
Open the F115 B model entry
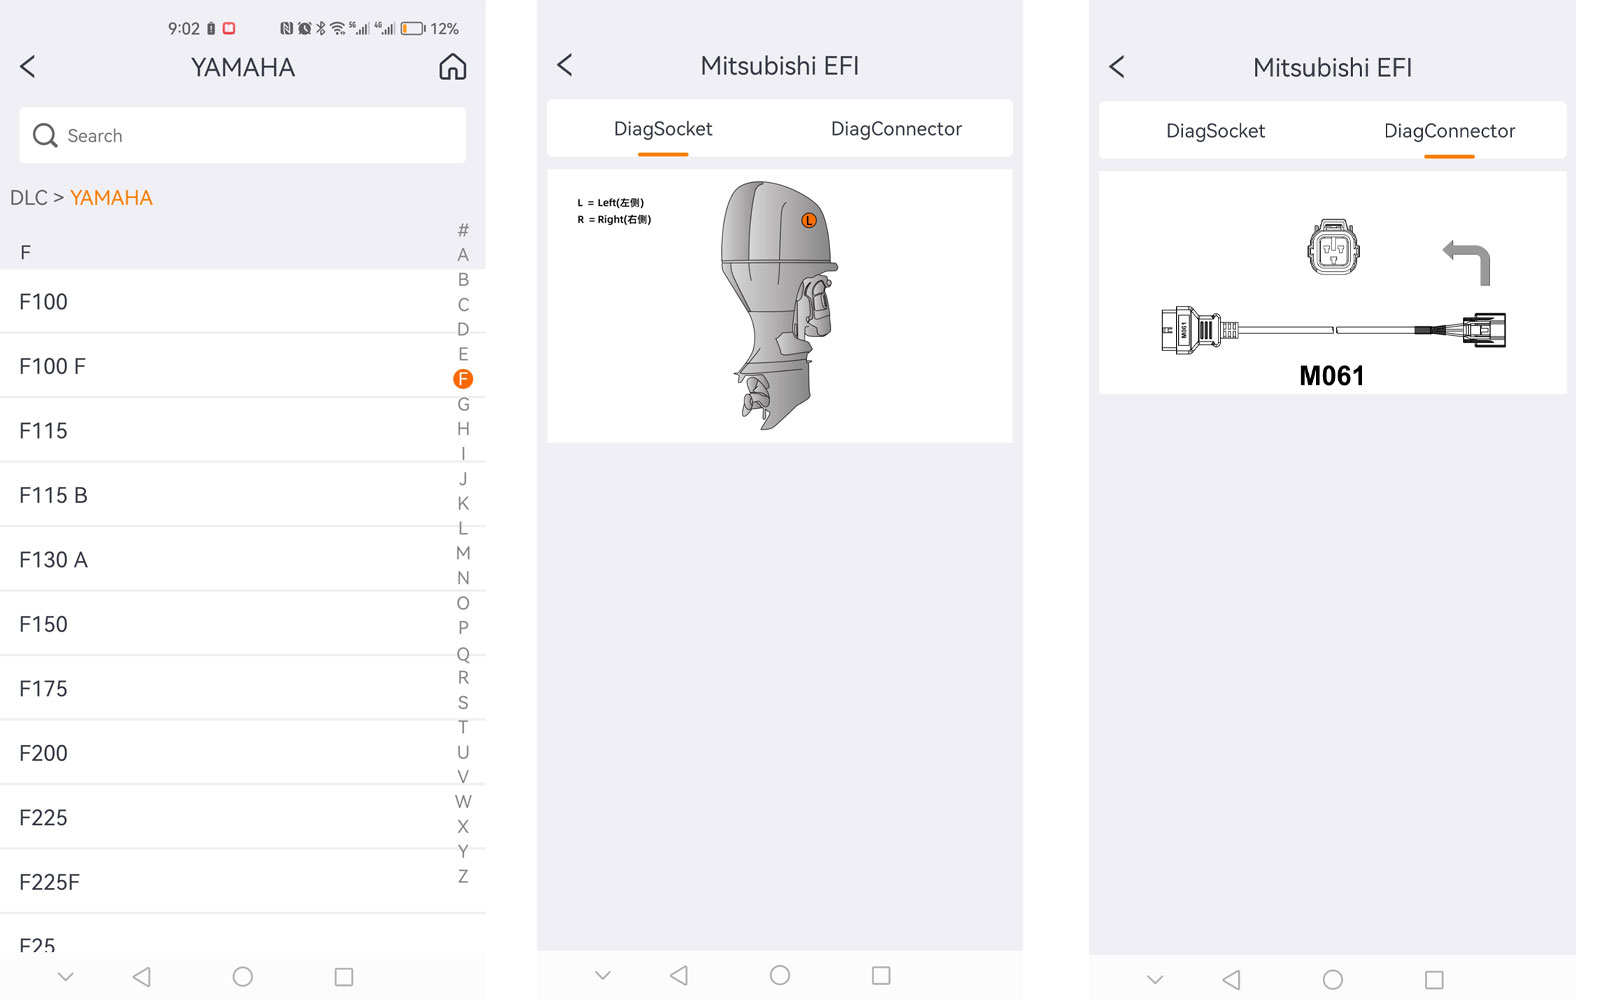point(242,495)
